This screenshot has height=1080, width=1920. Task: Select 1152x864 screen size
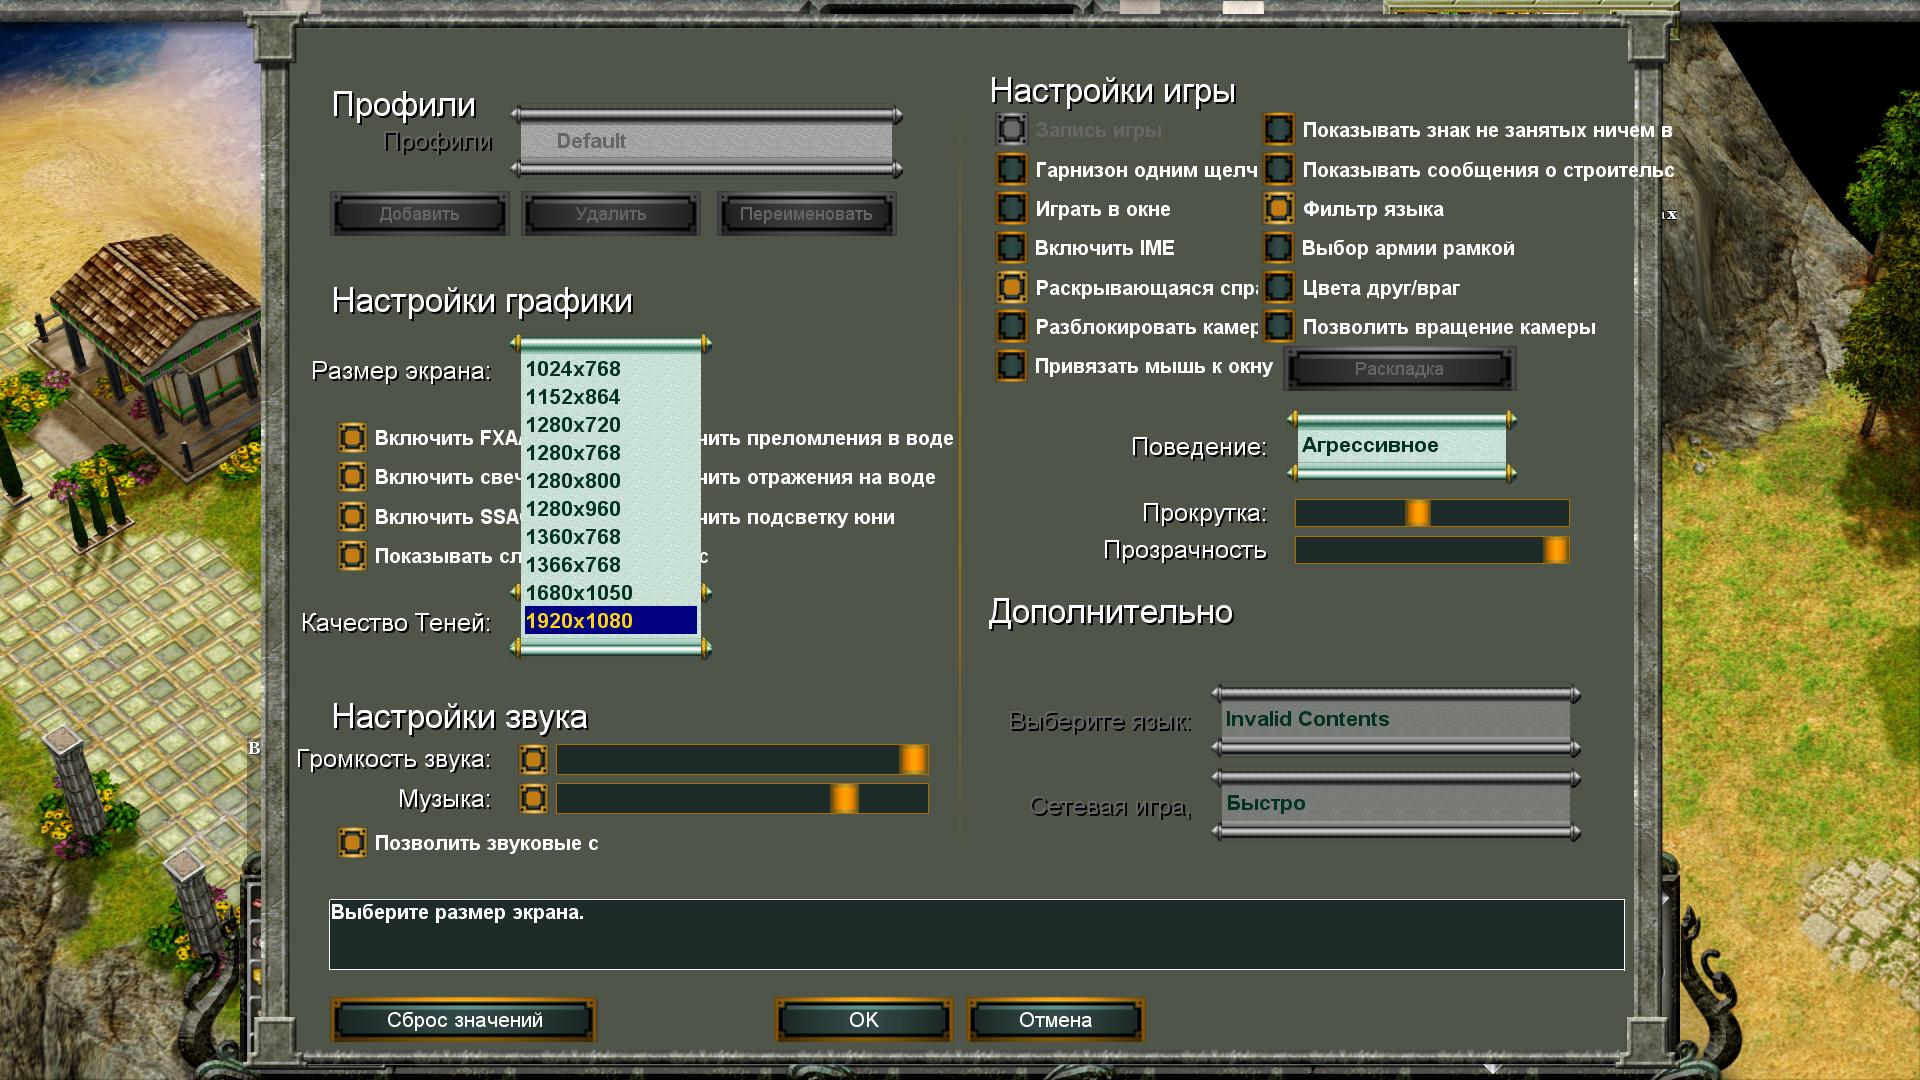point(611,397)
